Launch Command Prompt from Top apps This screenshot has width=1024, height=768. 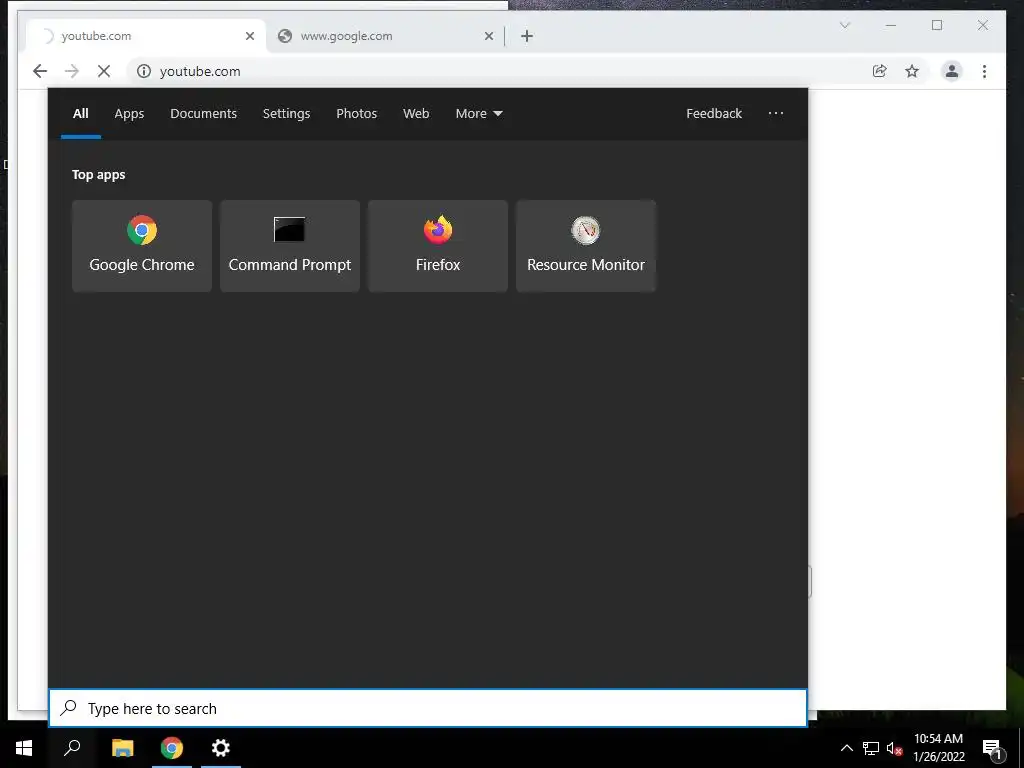pos(289,246)
